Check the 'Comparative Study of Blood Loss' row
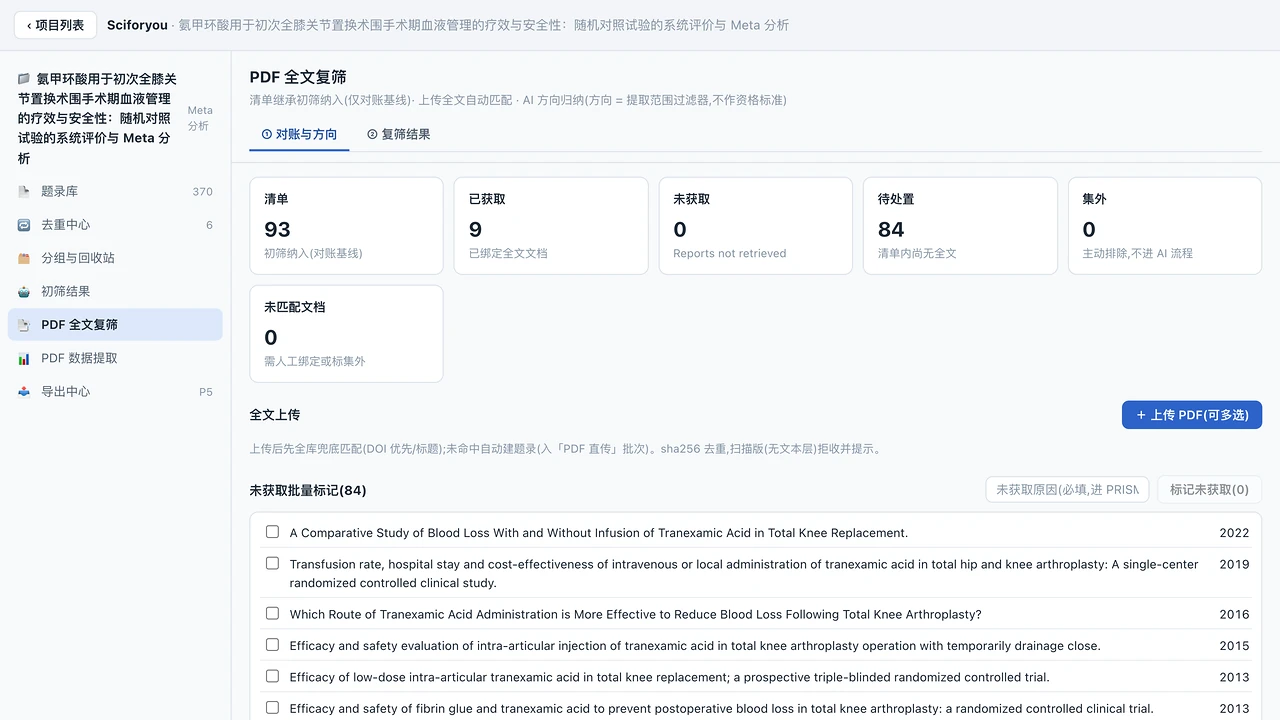The height and width of the screenshot is (720, 1280). tap(272, 532)
